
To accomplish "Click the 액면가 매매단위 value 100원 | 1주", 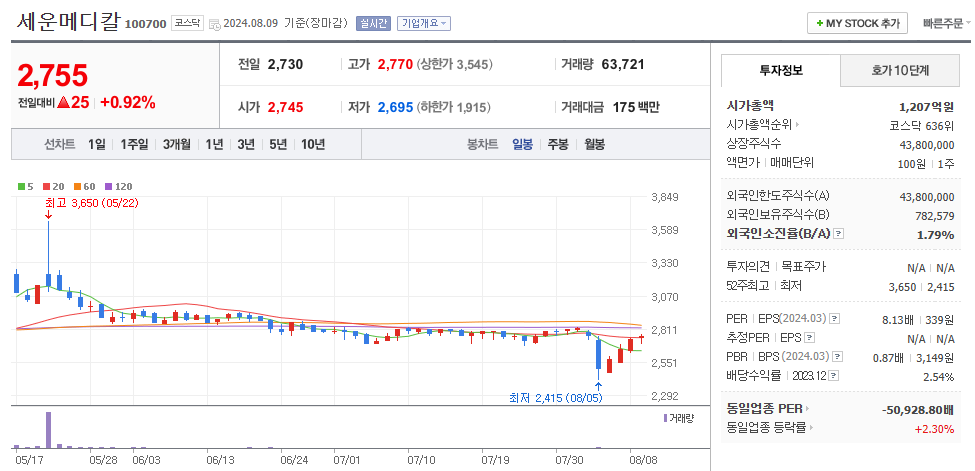I will pos(924,163).
